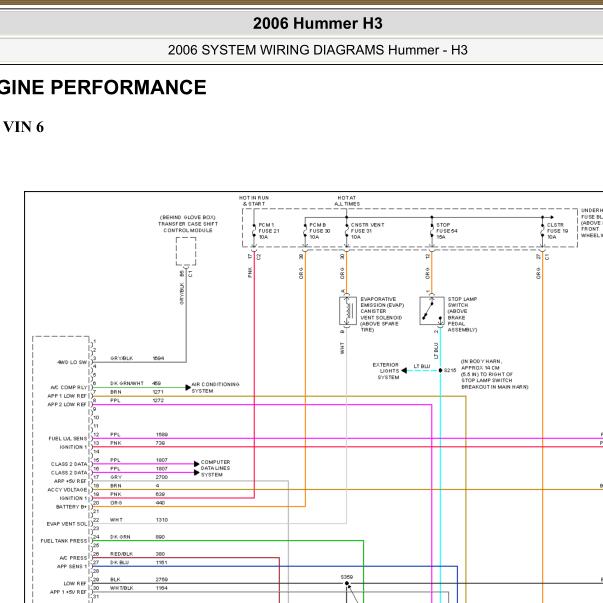The width and height of the screenshot is (603, 603).
Task: Click circuit number 1310 on white wire
Action: coord(162,520)
